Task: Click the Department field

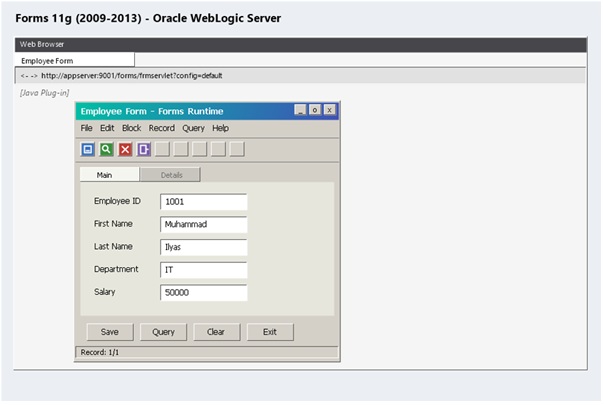Action: 204,270
